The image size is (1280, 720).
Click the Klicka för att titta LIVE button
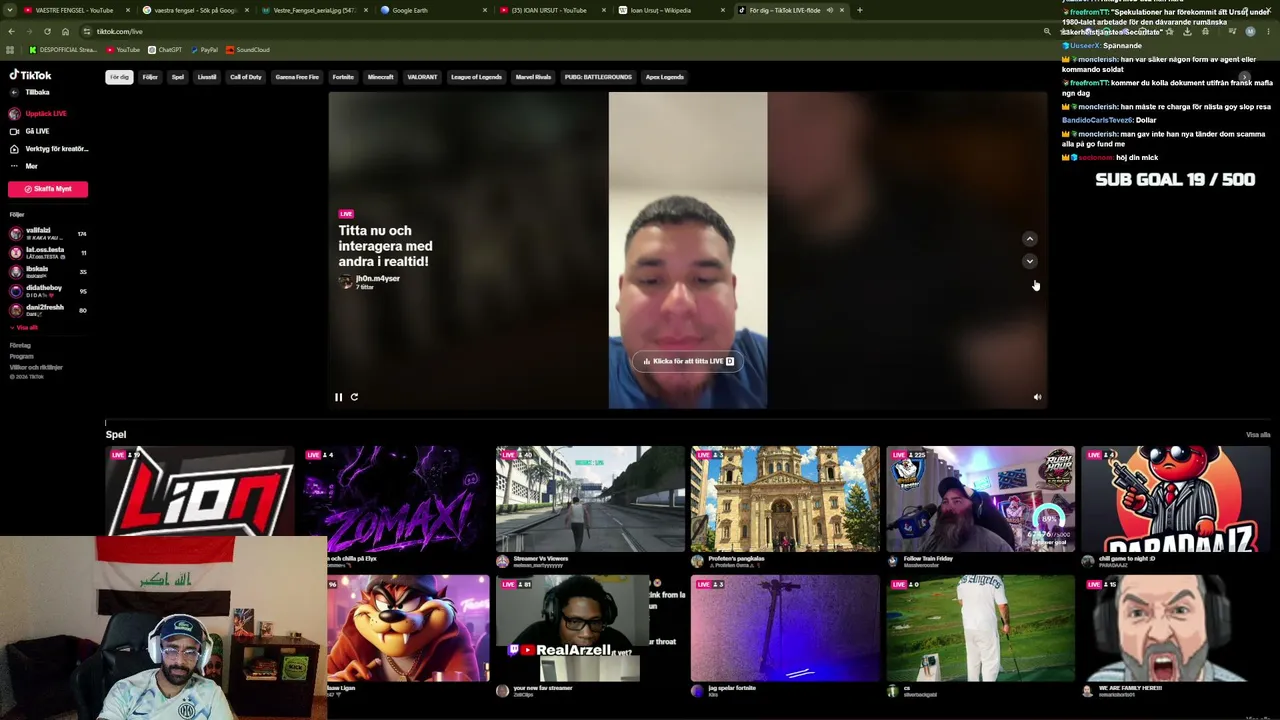click(x=688, y=361)
